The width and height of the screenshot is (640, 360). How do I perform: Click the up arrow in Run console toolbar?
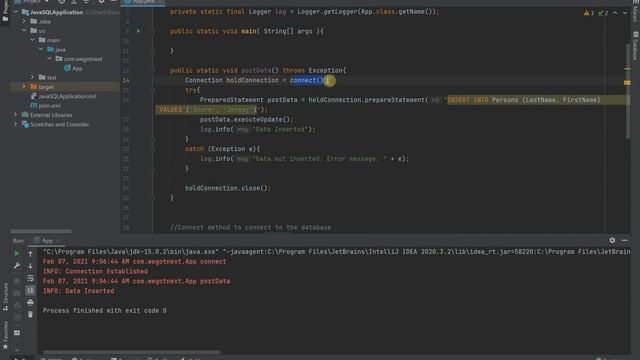[x=30, y=253]
